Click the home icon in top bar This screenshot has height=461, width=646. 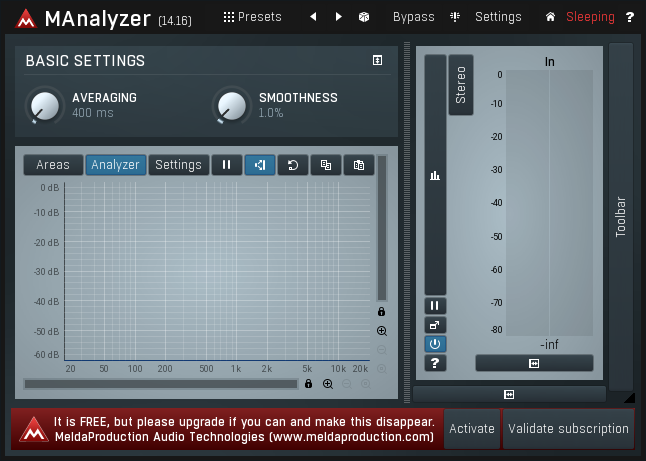pyautogui.click(x=550, y=17)
